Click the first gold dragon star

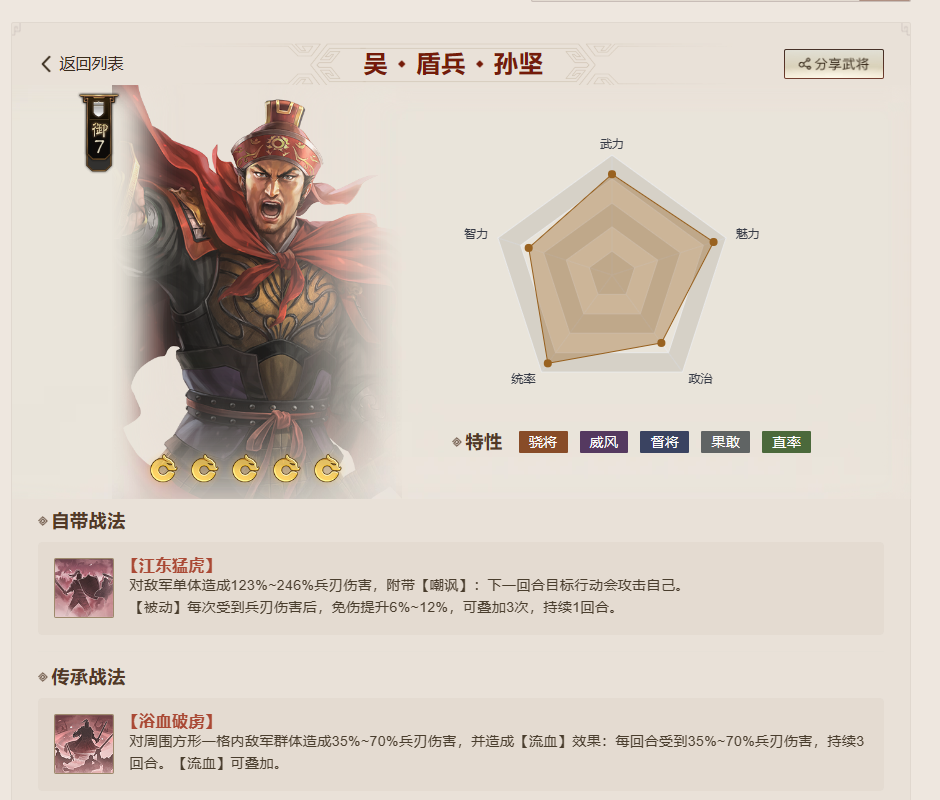click(x=163, y=468)
